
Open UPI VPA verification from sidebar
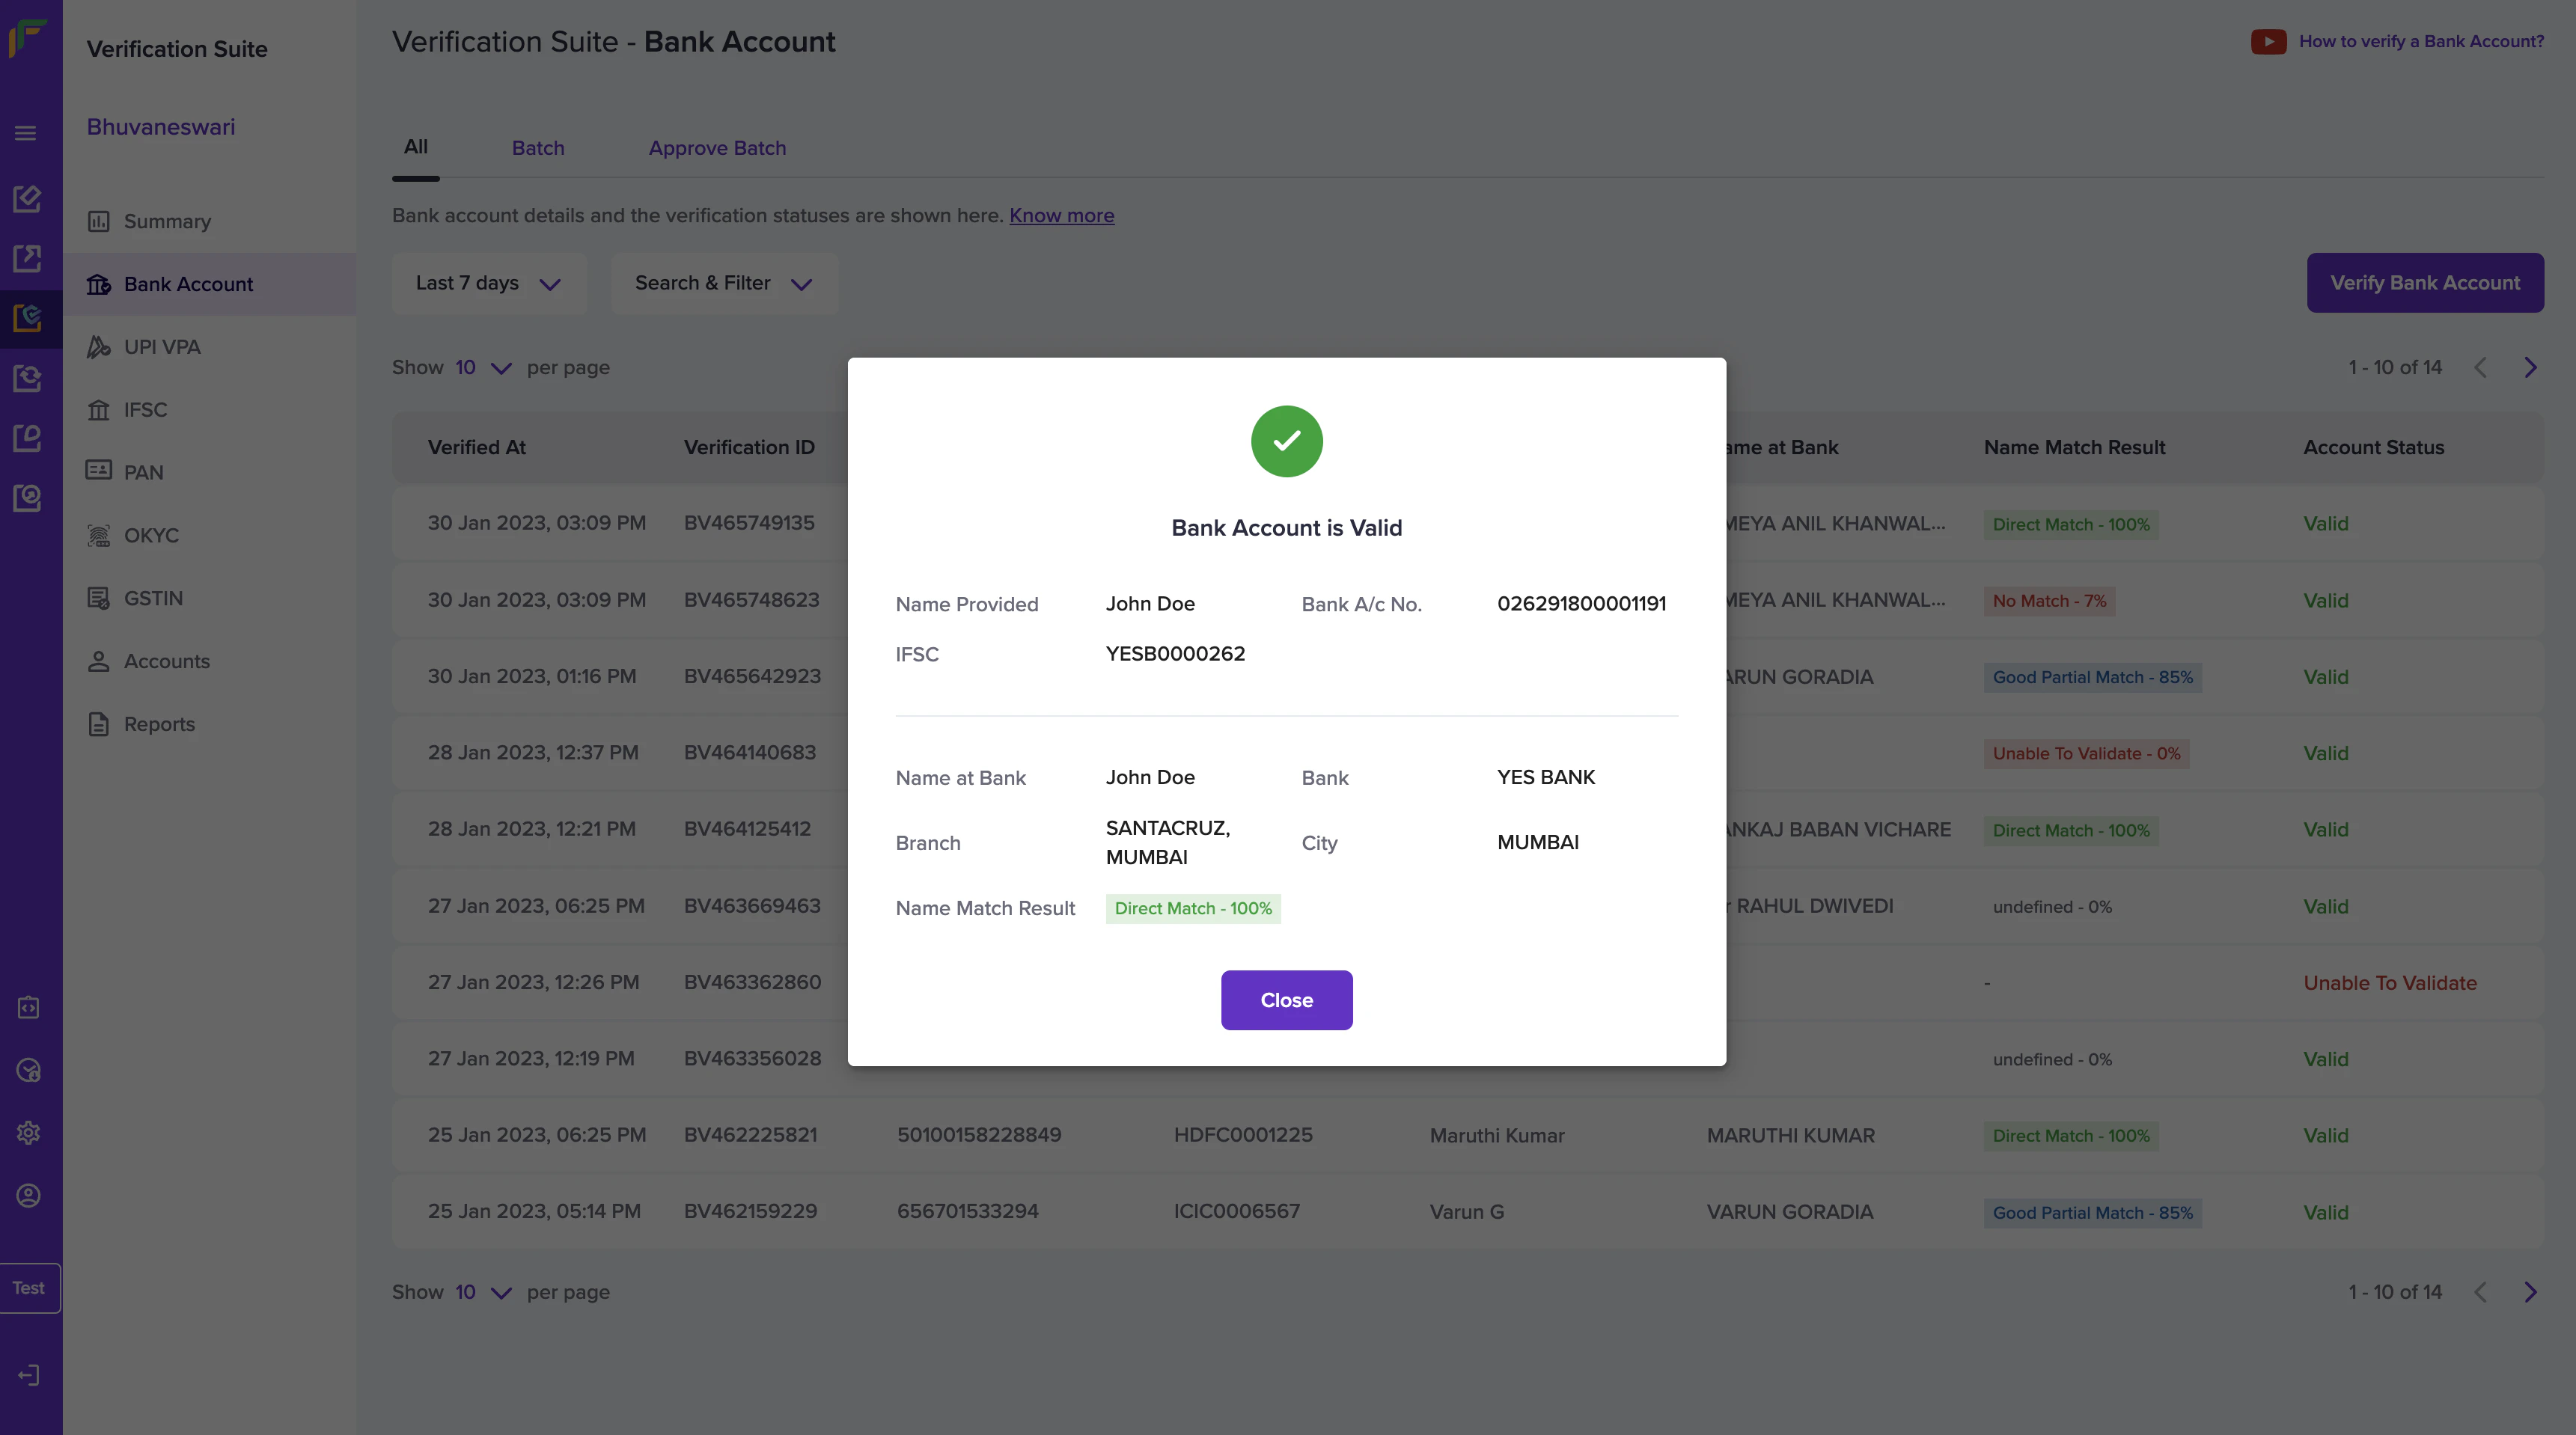(161, 347)
